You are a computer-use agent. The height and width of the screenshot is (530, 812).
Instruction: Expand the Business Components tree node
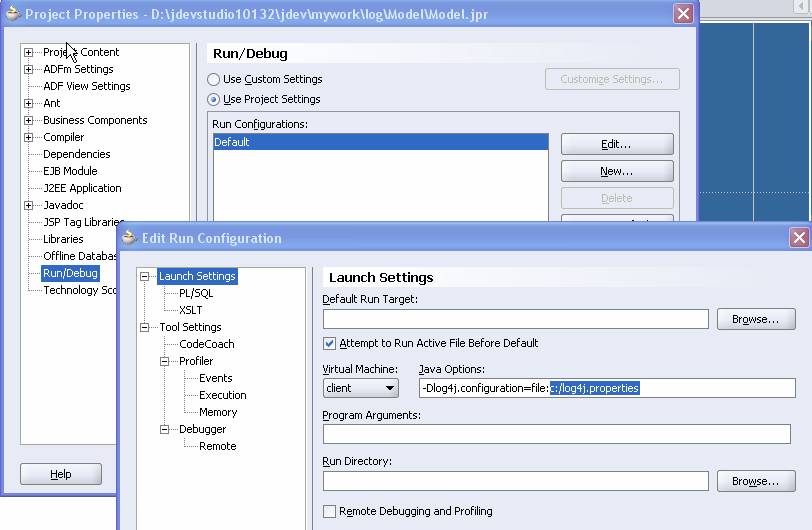tap(29, 120)
